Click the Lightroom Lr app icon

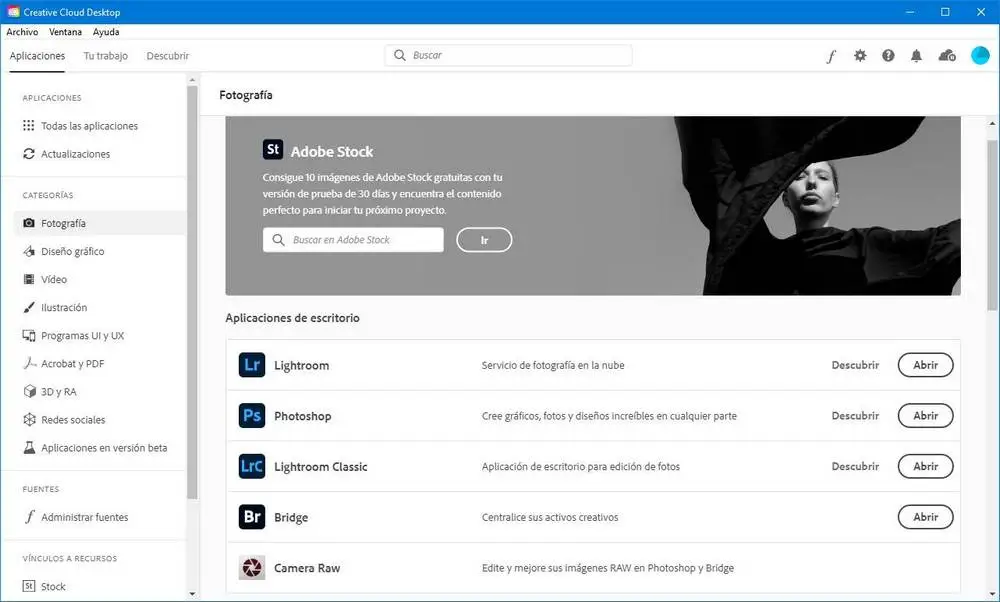[252, 365]
